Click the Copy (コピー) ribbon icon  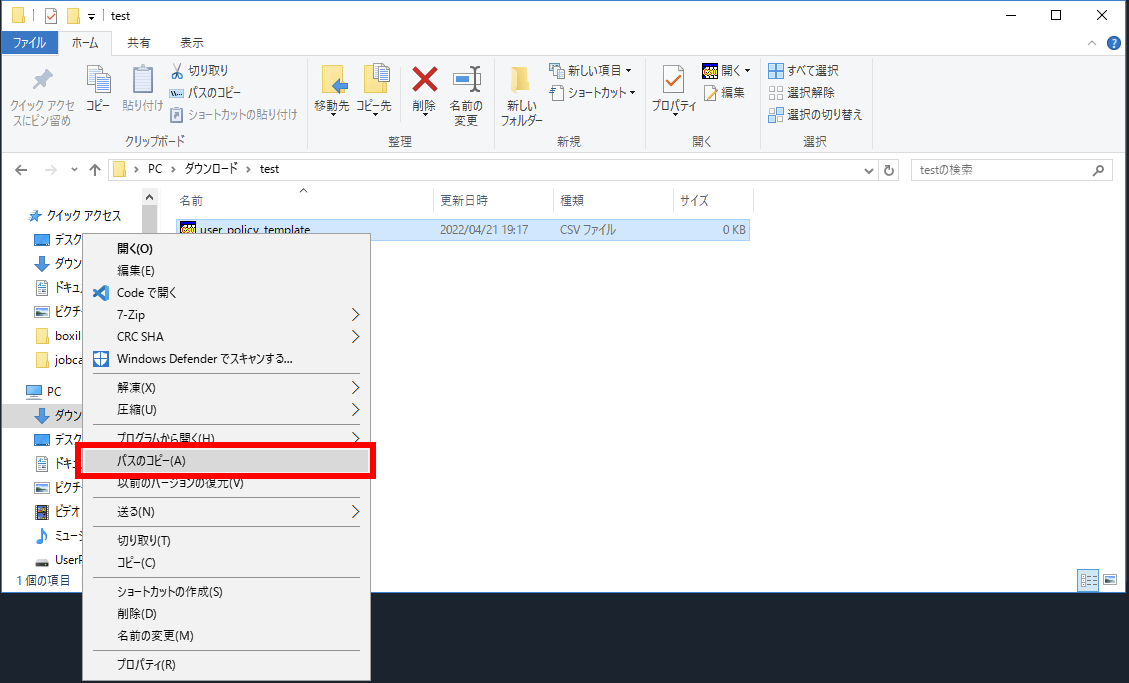98,89
